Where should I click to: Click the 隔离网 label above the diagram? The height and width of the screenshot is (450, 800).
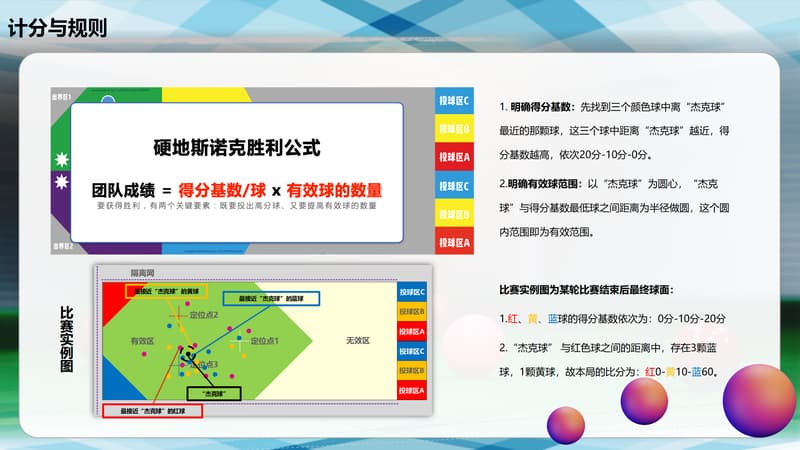click(144, 271)
